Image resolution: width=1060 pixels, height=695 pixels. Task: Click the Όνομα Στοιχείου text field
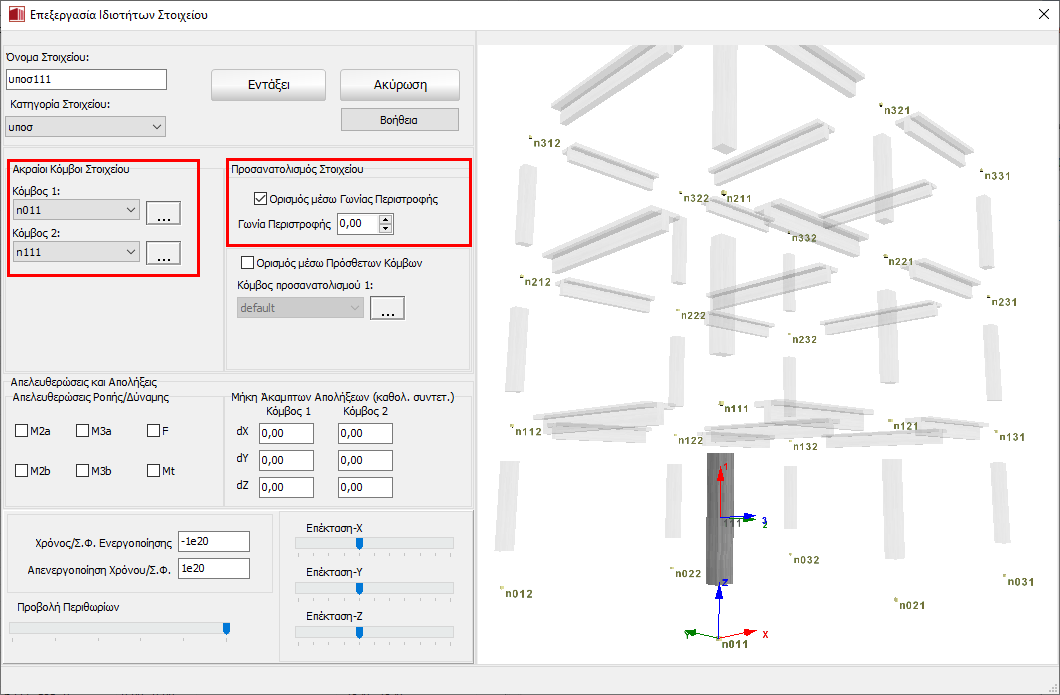click(85, 80)
